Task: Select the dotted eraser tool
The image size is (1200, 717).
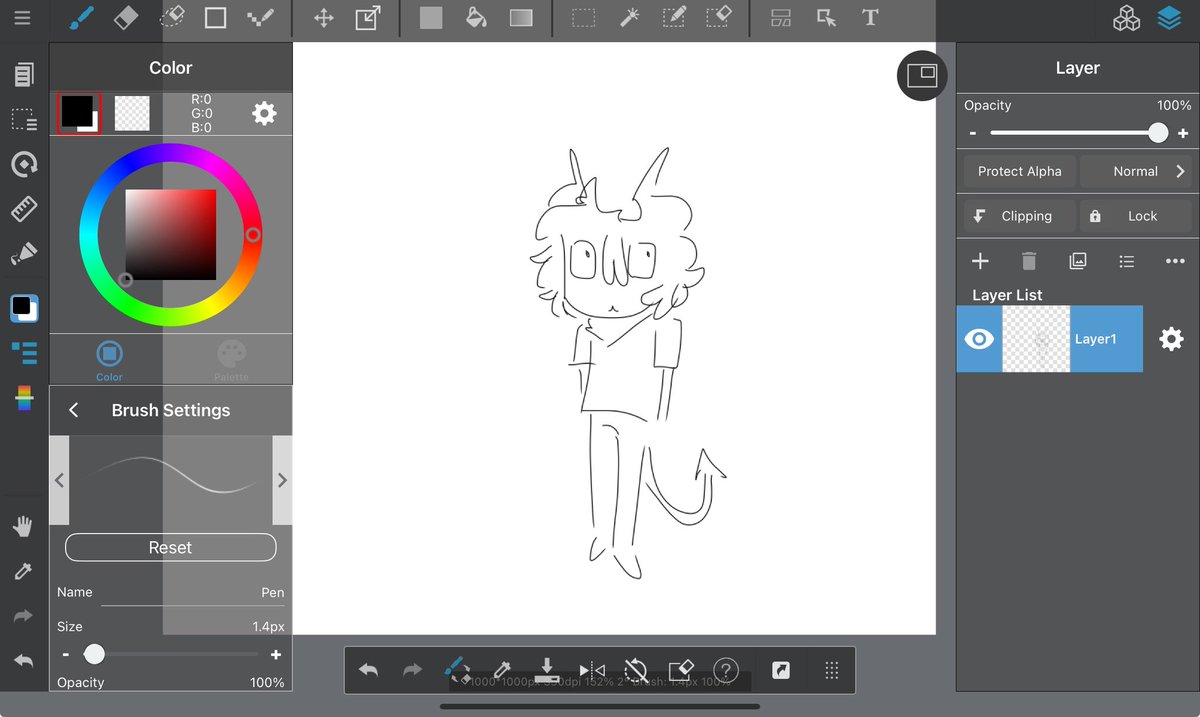Action: pos(171,17)
